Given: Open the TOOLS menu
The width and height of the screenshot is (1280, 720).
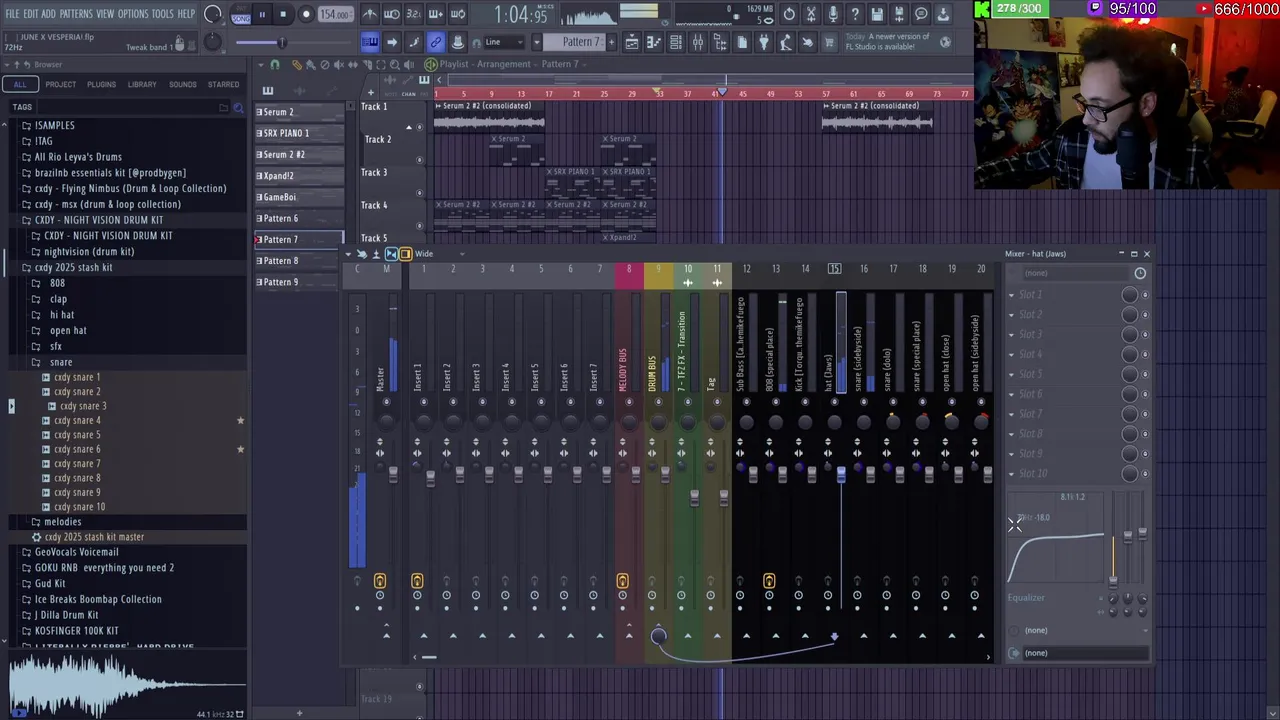Looking at the screenshot, I should pyautogui.click(x=162, y=14).
